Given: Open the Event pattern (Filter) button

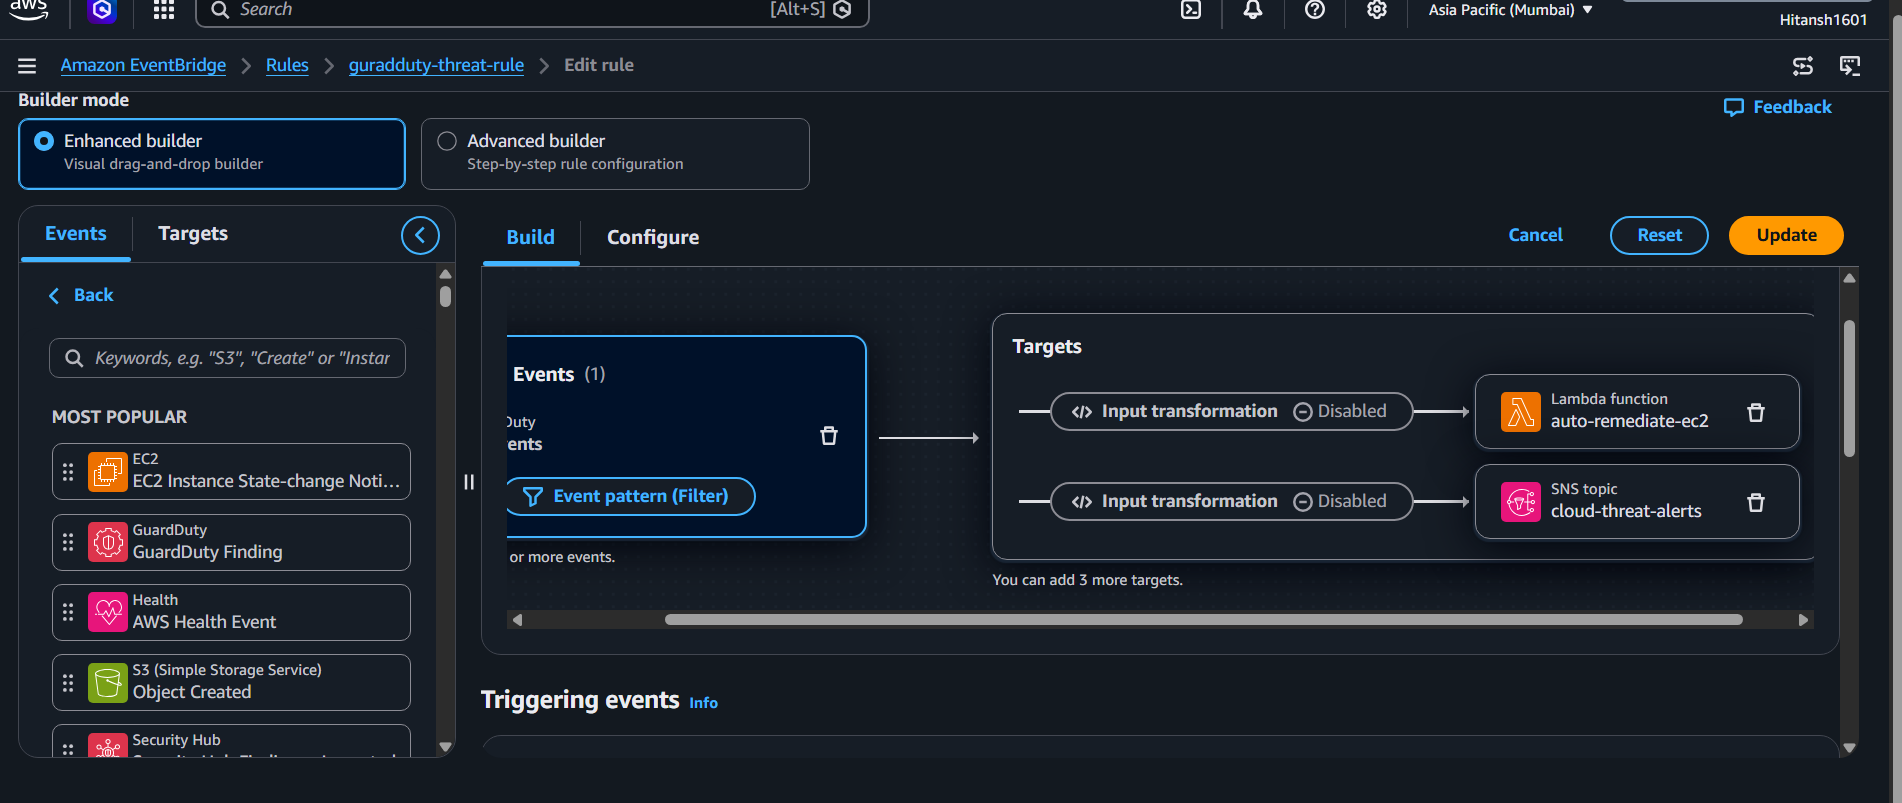Looking at the screenshot, I should click(630, 497).
